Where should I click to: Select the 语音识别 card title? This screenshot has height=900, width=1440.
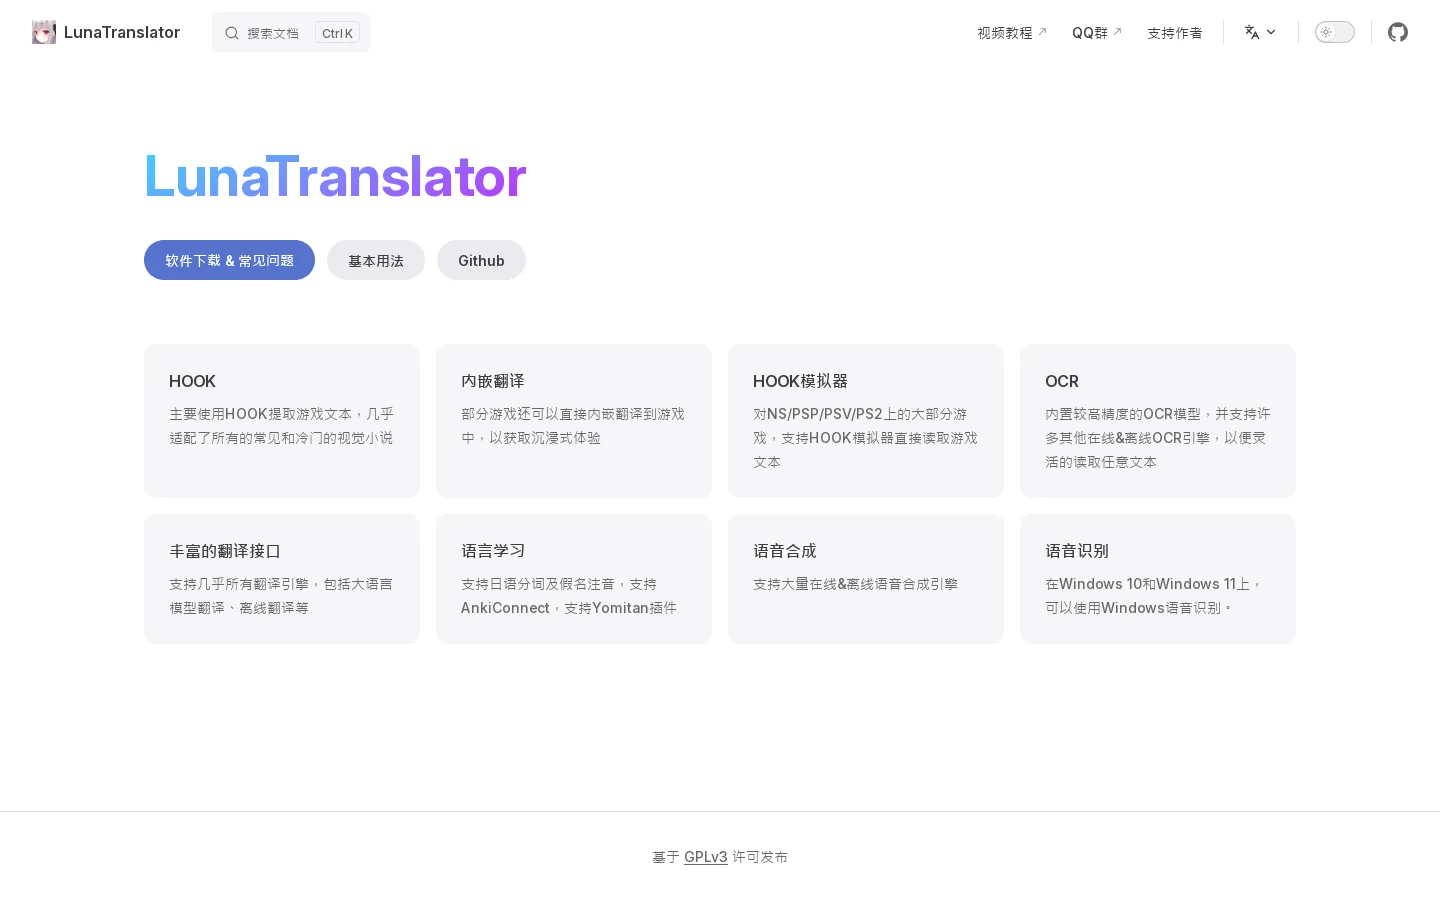pos(1077,551)
